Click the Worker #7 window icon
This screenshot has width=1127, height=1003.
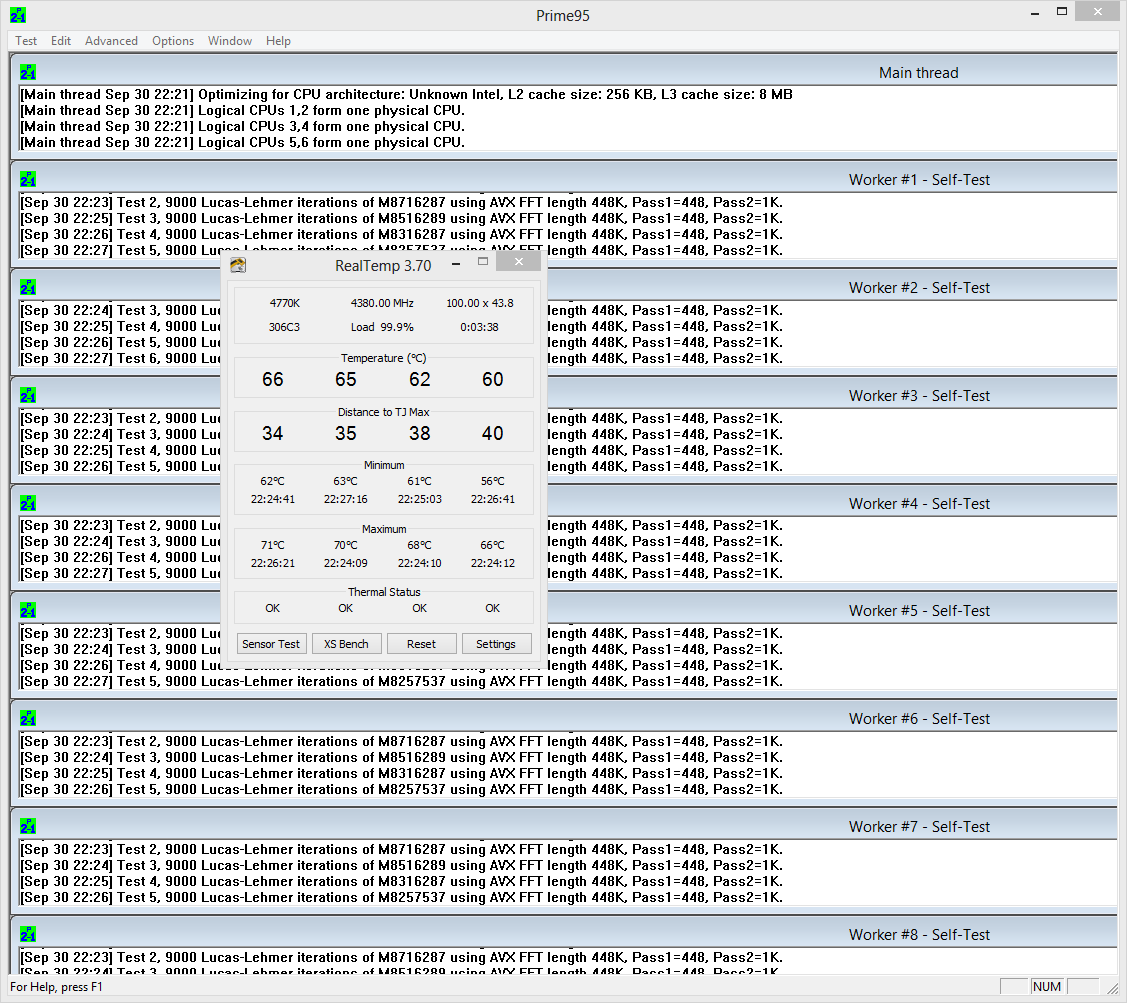[x=28, y=826]
